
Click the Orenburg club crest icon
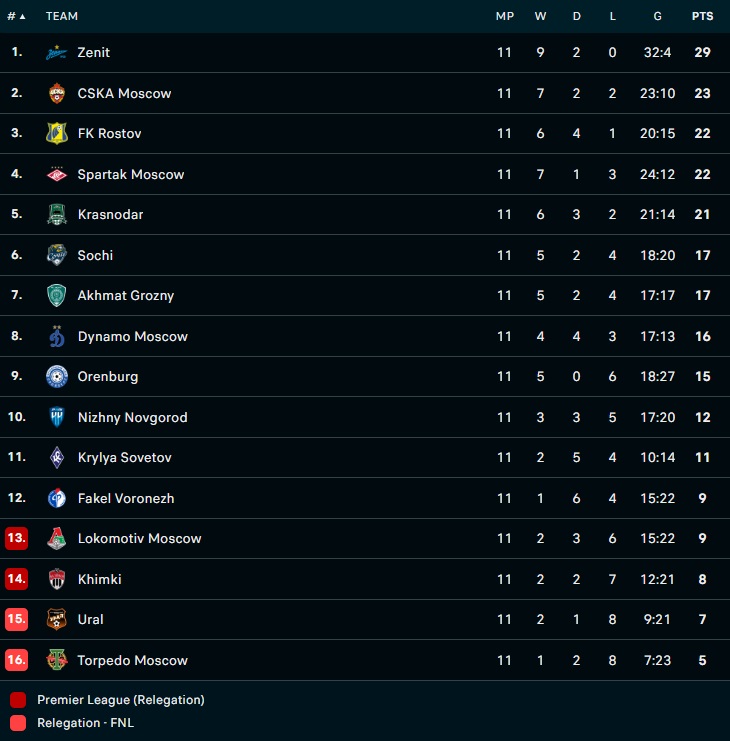(x=57, y=377)
